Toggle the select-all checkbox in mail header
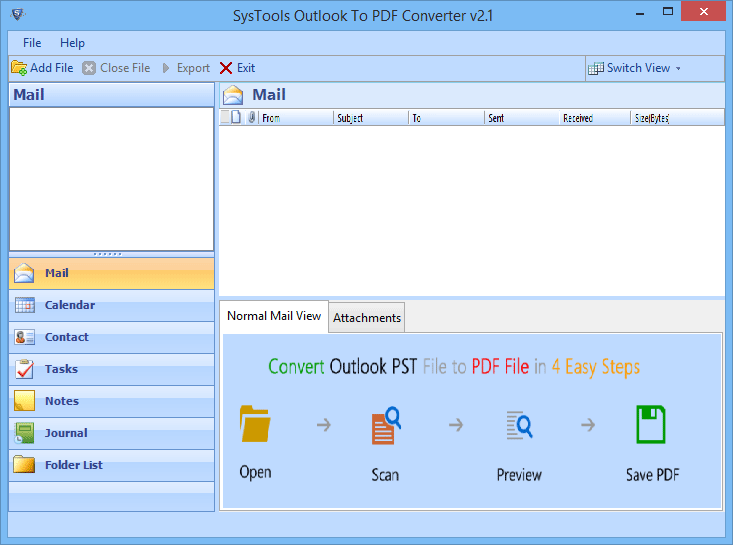 pos(225,117)
